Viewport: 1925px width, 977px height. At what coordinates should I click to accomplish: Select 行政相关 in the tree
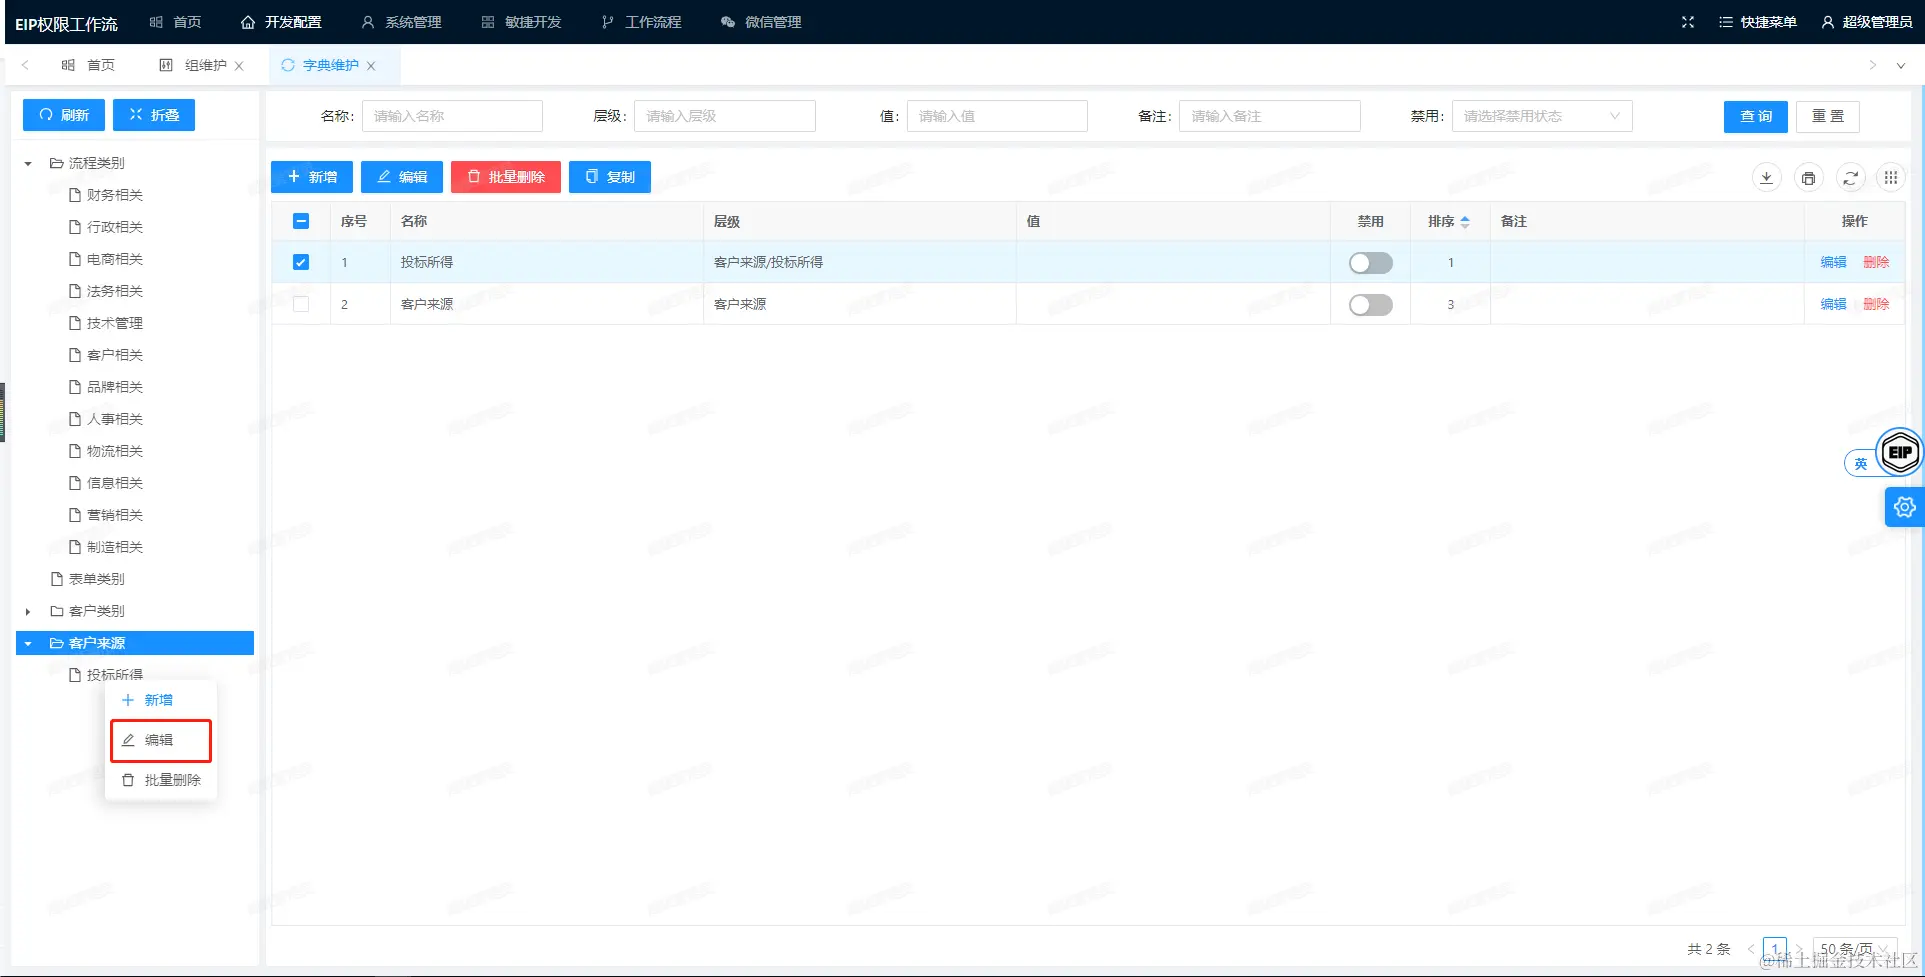point(114,227)
